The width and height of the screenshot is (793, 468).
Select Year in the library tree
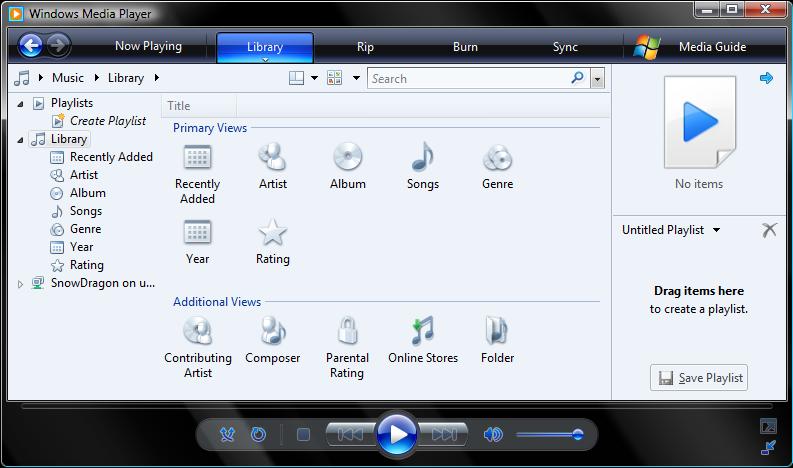click(x=81, y=247)
